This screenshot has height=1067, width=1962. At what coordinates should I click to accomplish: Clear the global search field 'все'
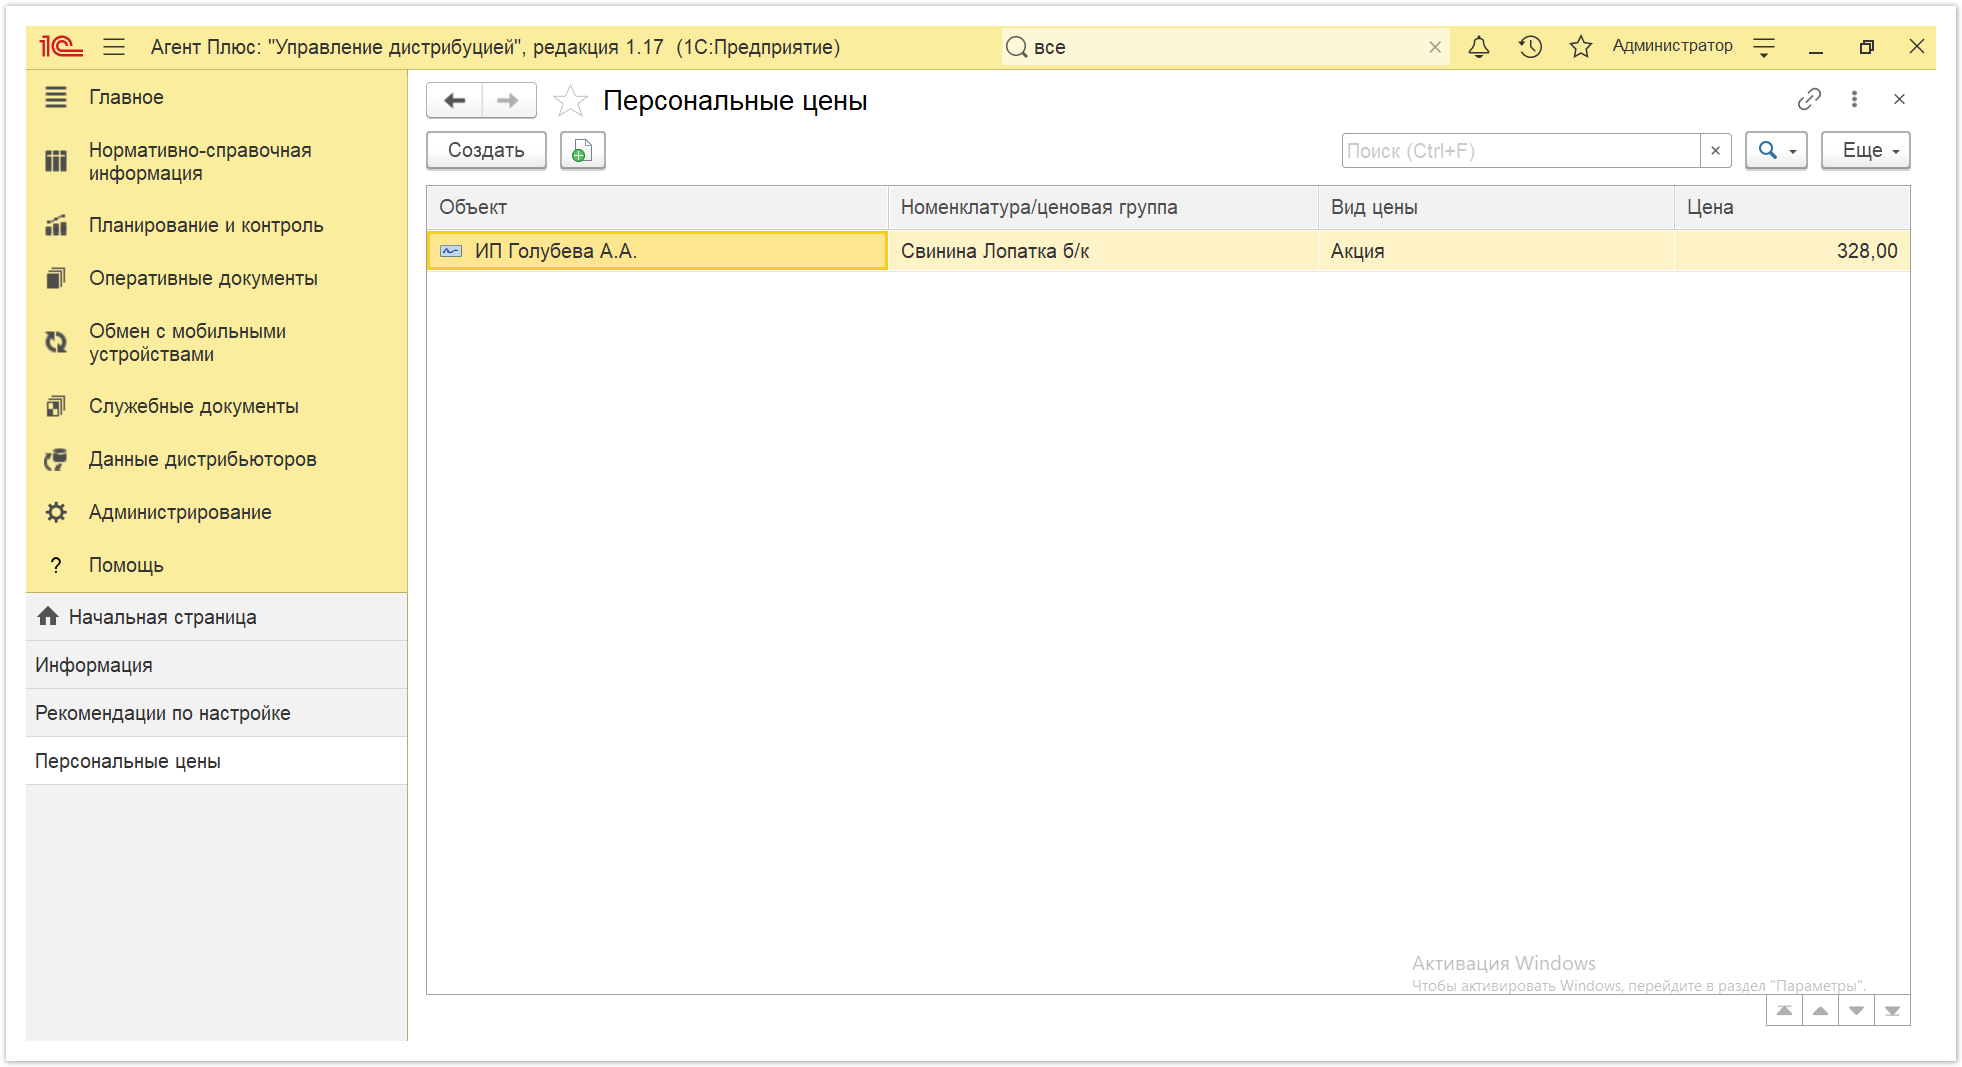(1435, 47)
